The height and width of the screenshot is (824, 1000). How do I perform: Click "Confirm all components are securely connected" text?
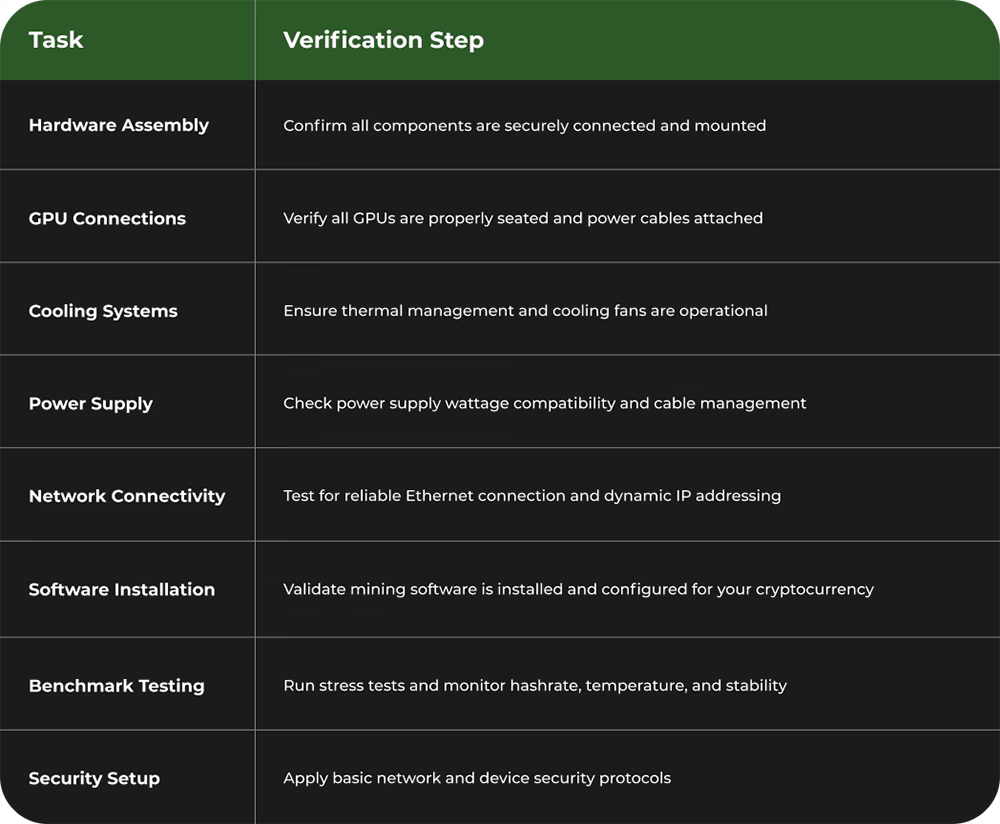click(x=469, y=126)
